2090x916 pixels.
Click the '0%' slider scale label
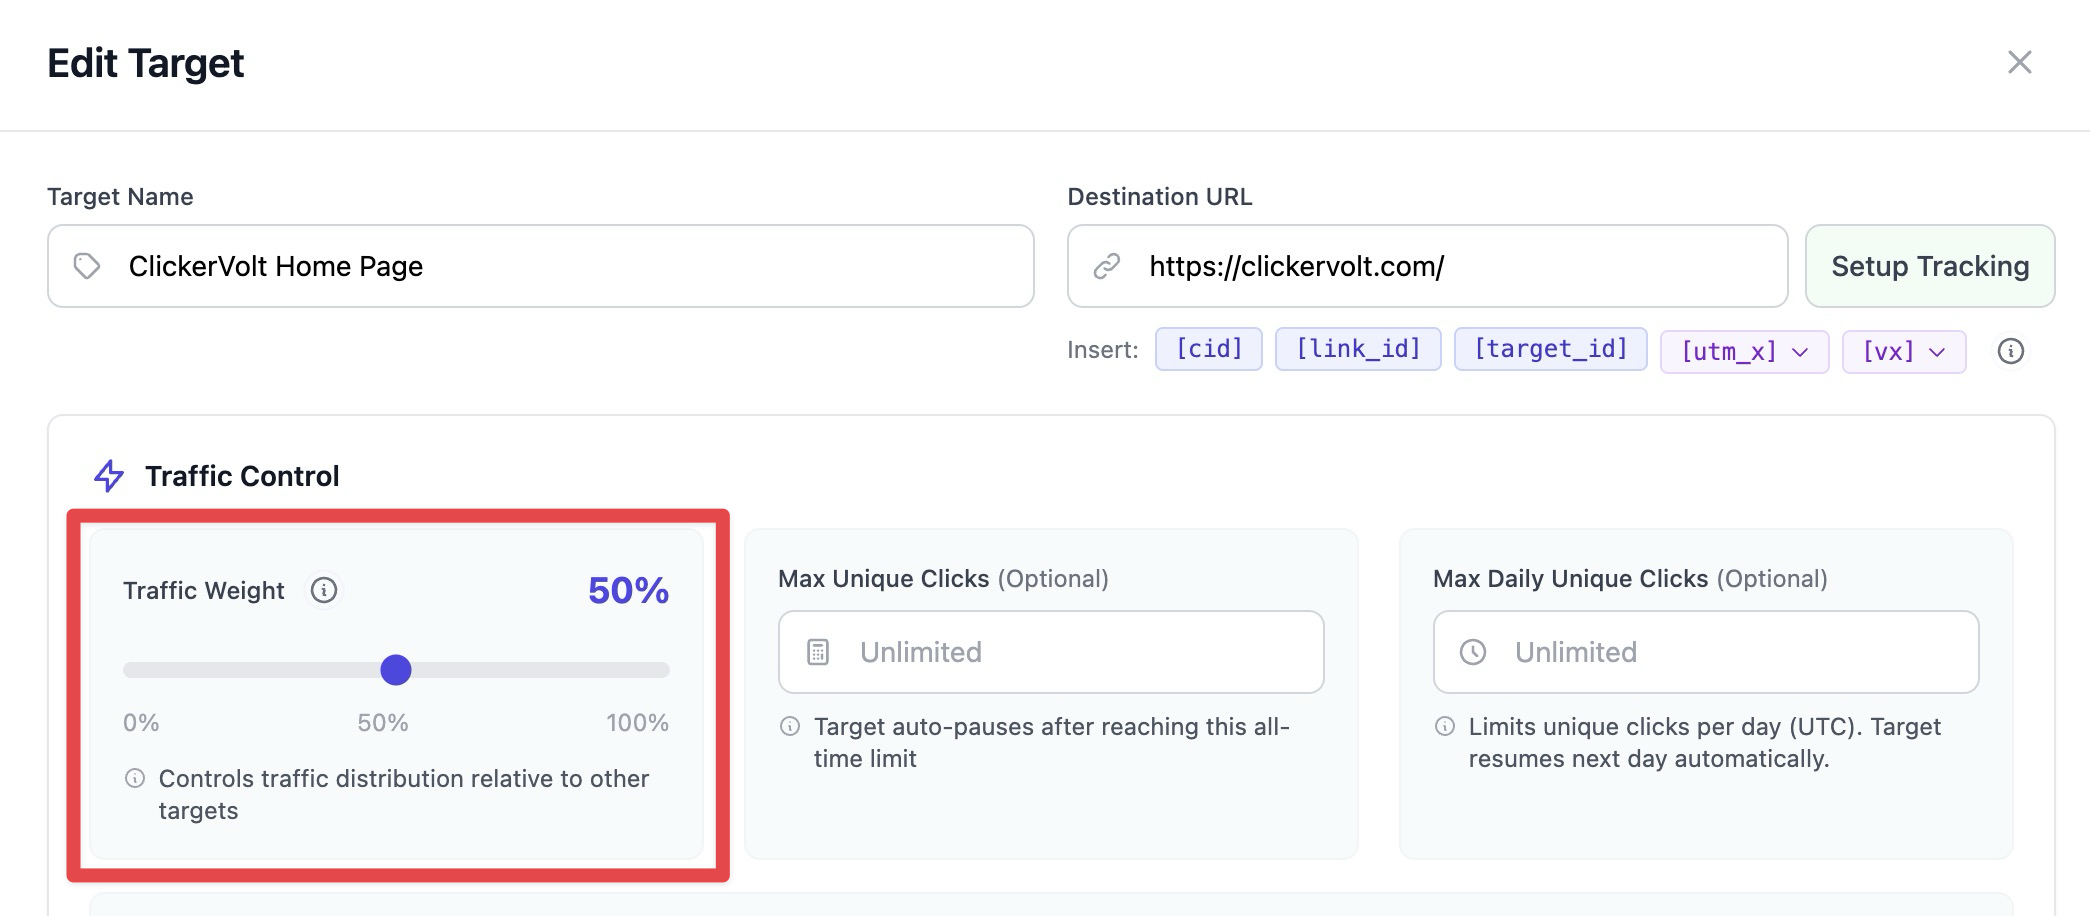coord(141,723)
